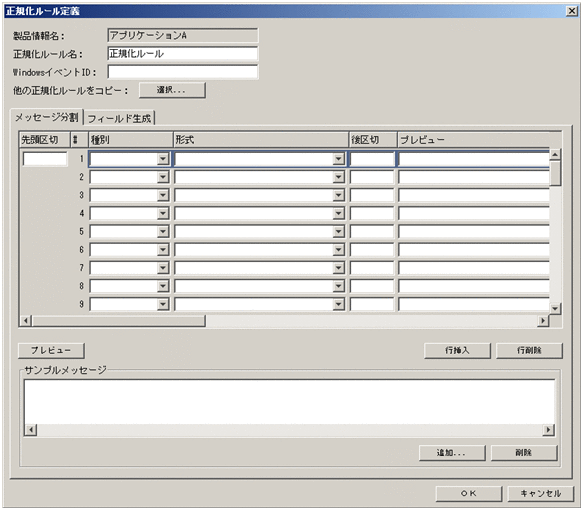Click the table's horizontal scroll left arrow
The height and width of the screenshot is (512, 585).
[x=26, y=321]
